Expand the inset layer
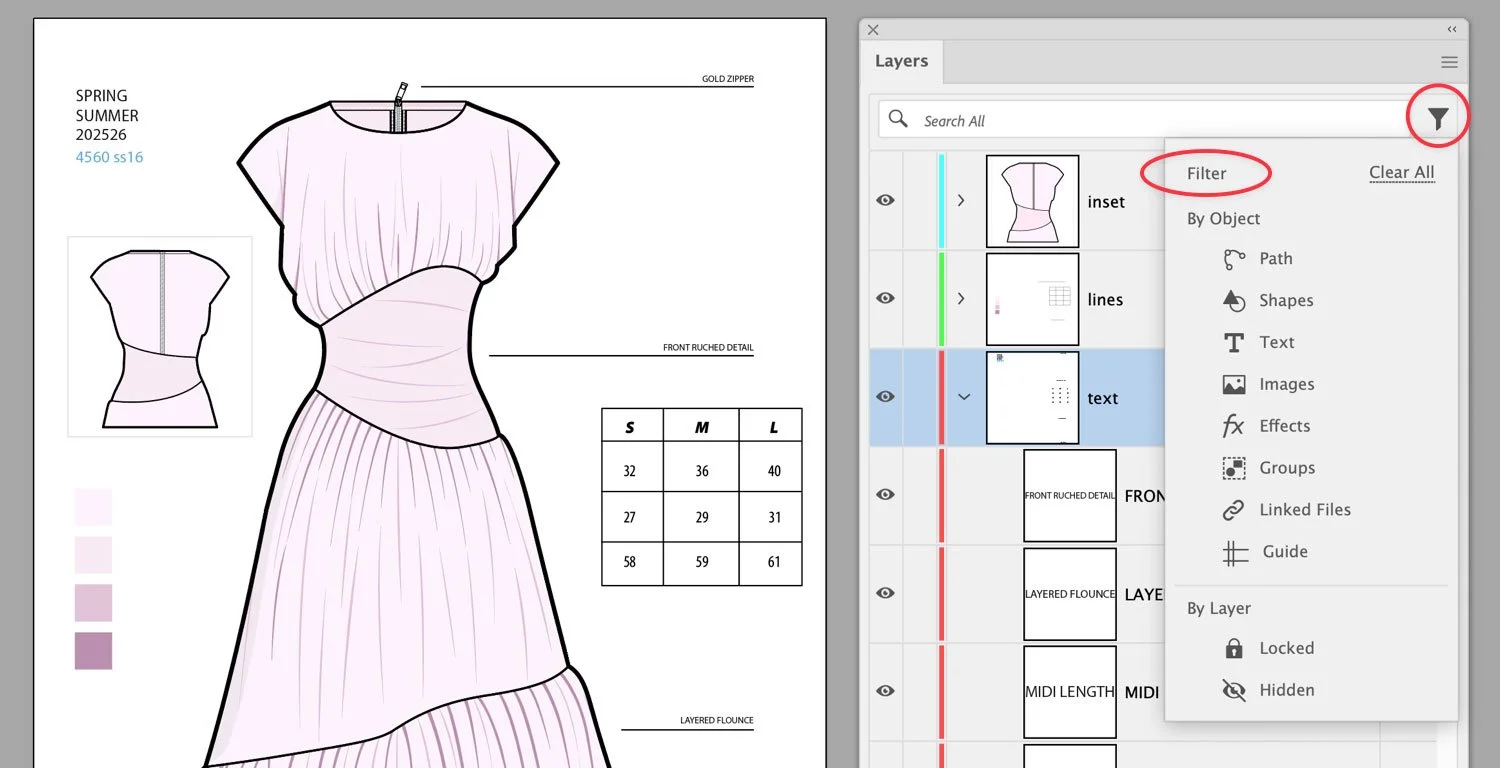The image size is (1500, 768). (960, 200)
